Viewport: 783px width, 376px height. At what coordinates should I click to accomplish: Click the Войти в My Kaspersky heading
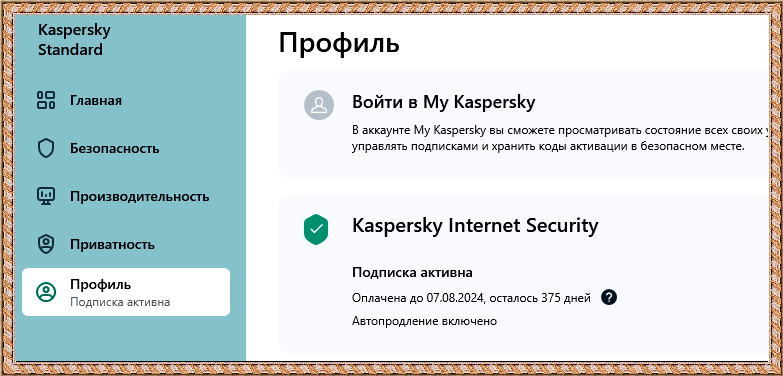click(443, 102)
